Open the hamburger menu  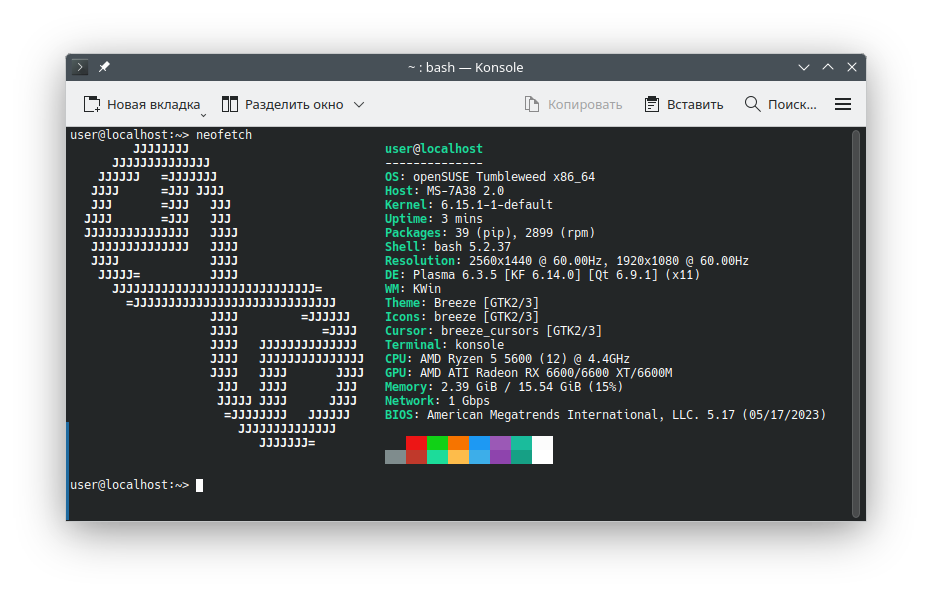point(843,105)
